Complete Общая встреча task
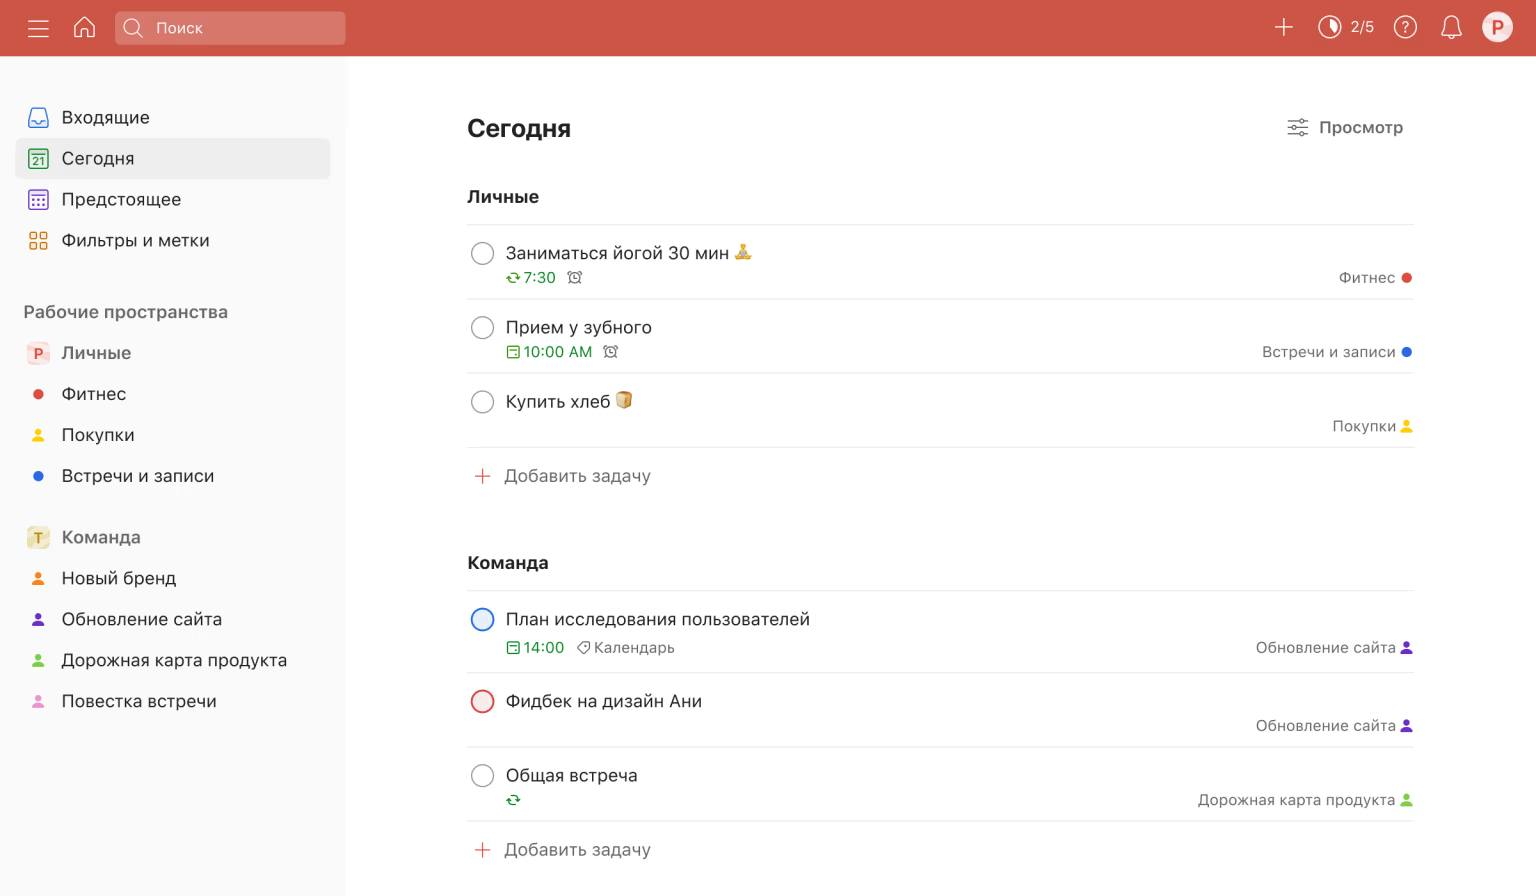 tap(482, 775)
